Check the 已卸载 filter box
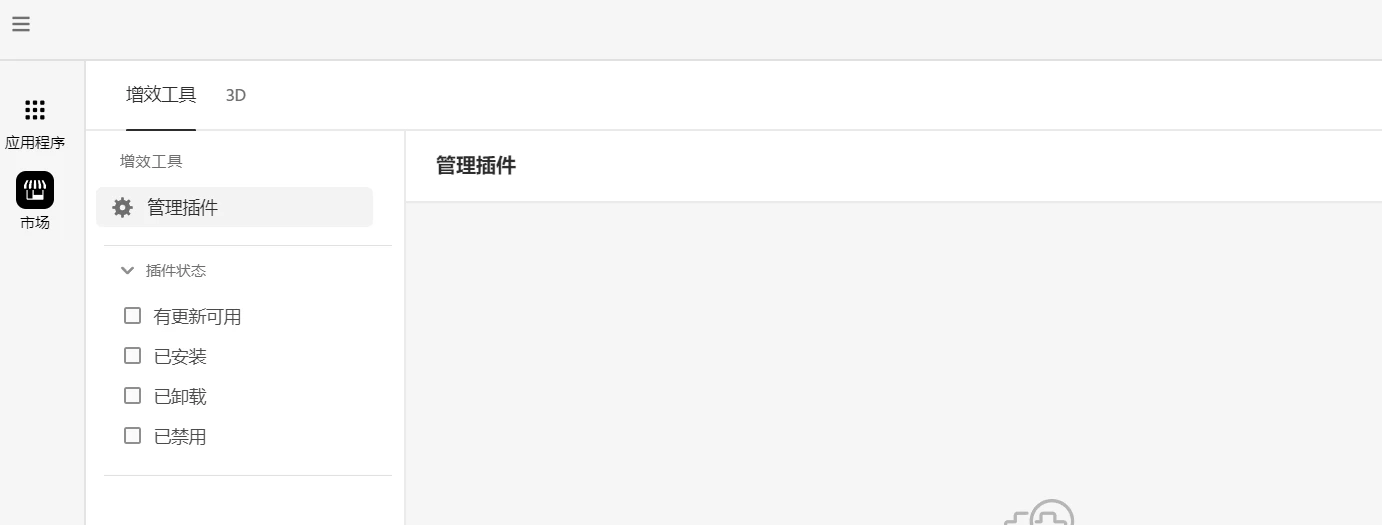1382x525 pixels. pos(132,396)
